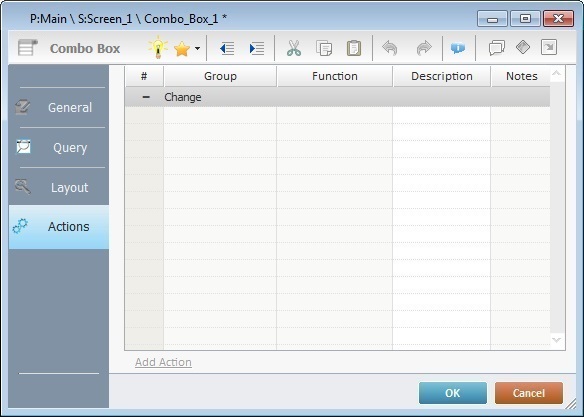Click the clipboard paste icon
584x417 pixels.
pyautogui.click(x=353, y=48)
